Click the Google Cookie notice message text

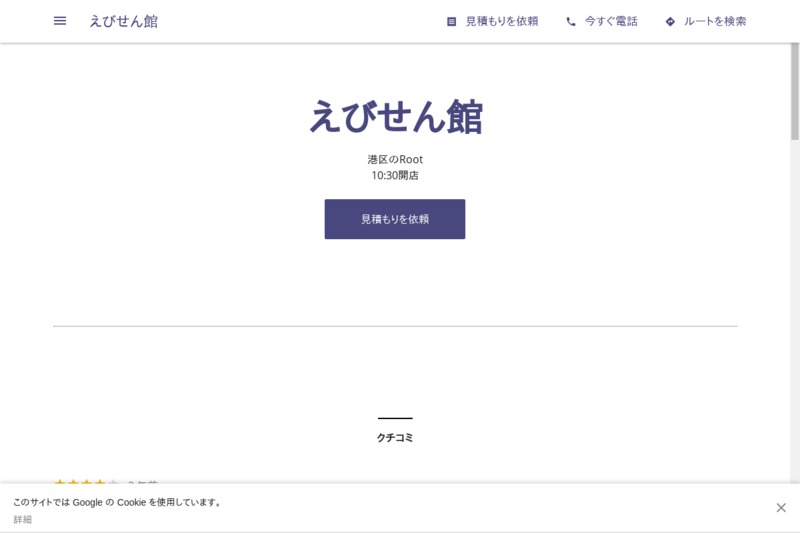[x=118, y=502]
